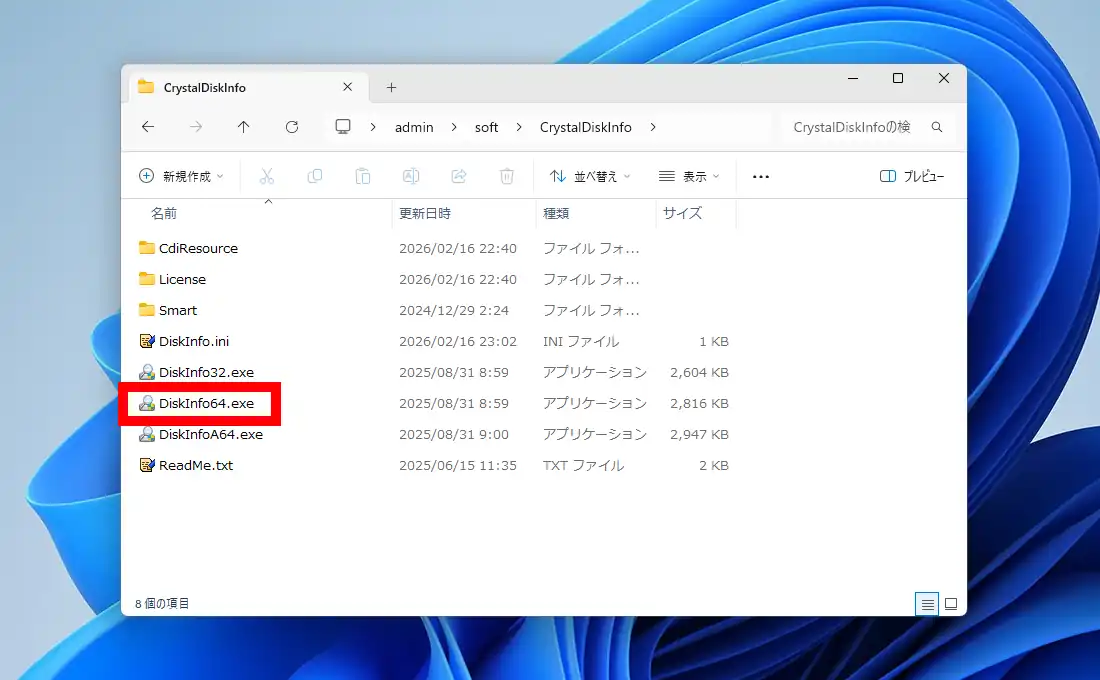Viewport: 1100px width, 680px height.
Task: Open the 表示 view dropdown
Action: coord(689,176)
